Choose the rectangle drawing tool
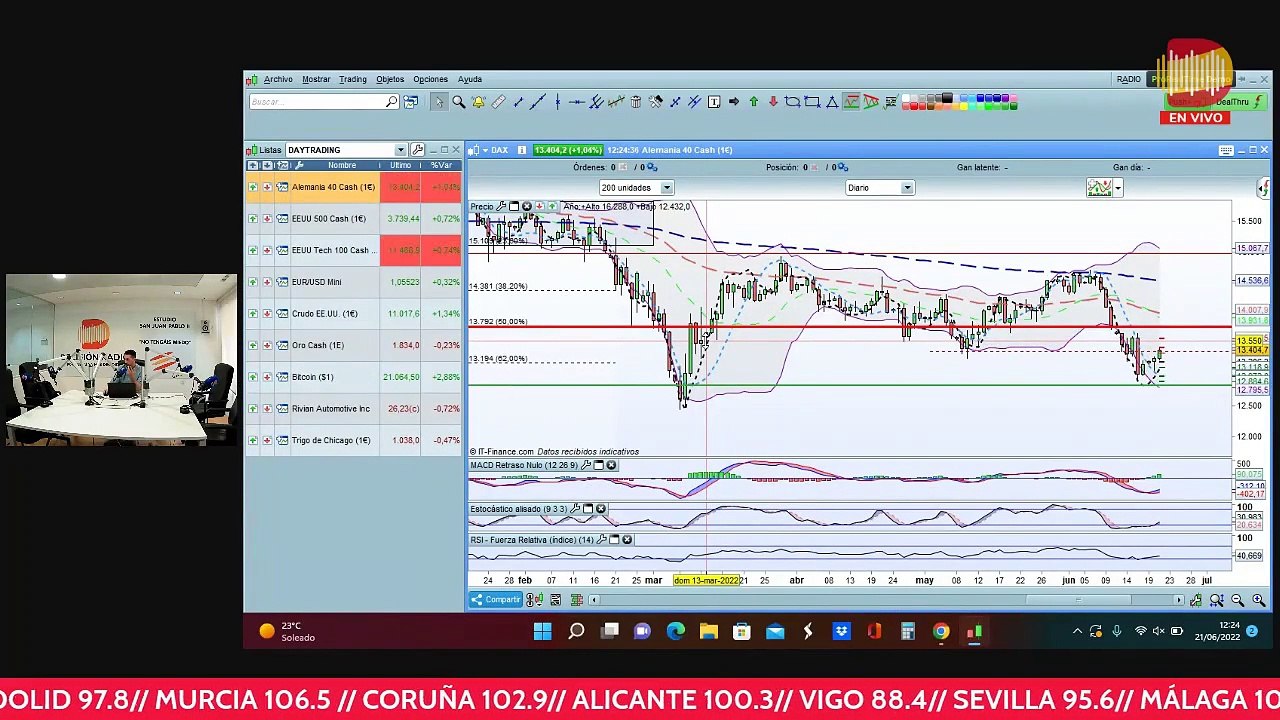 812,102
